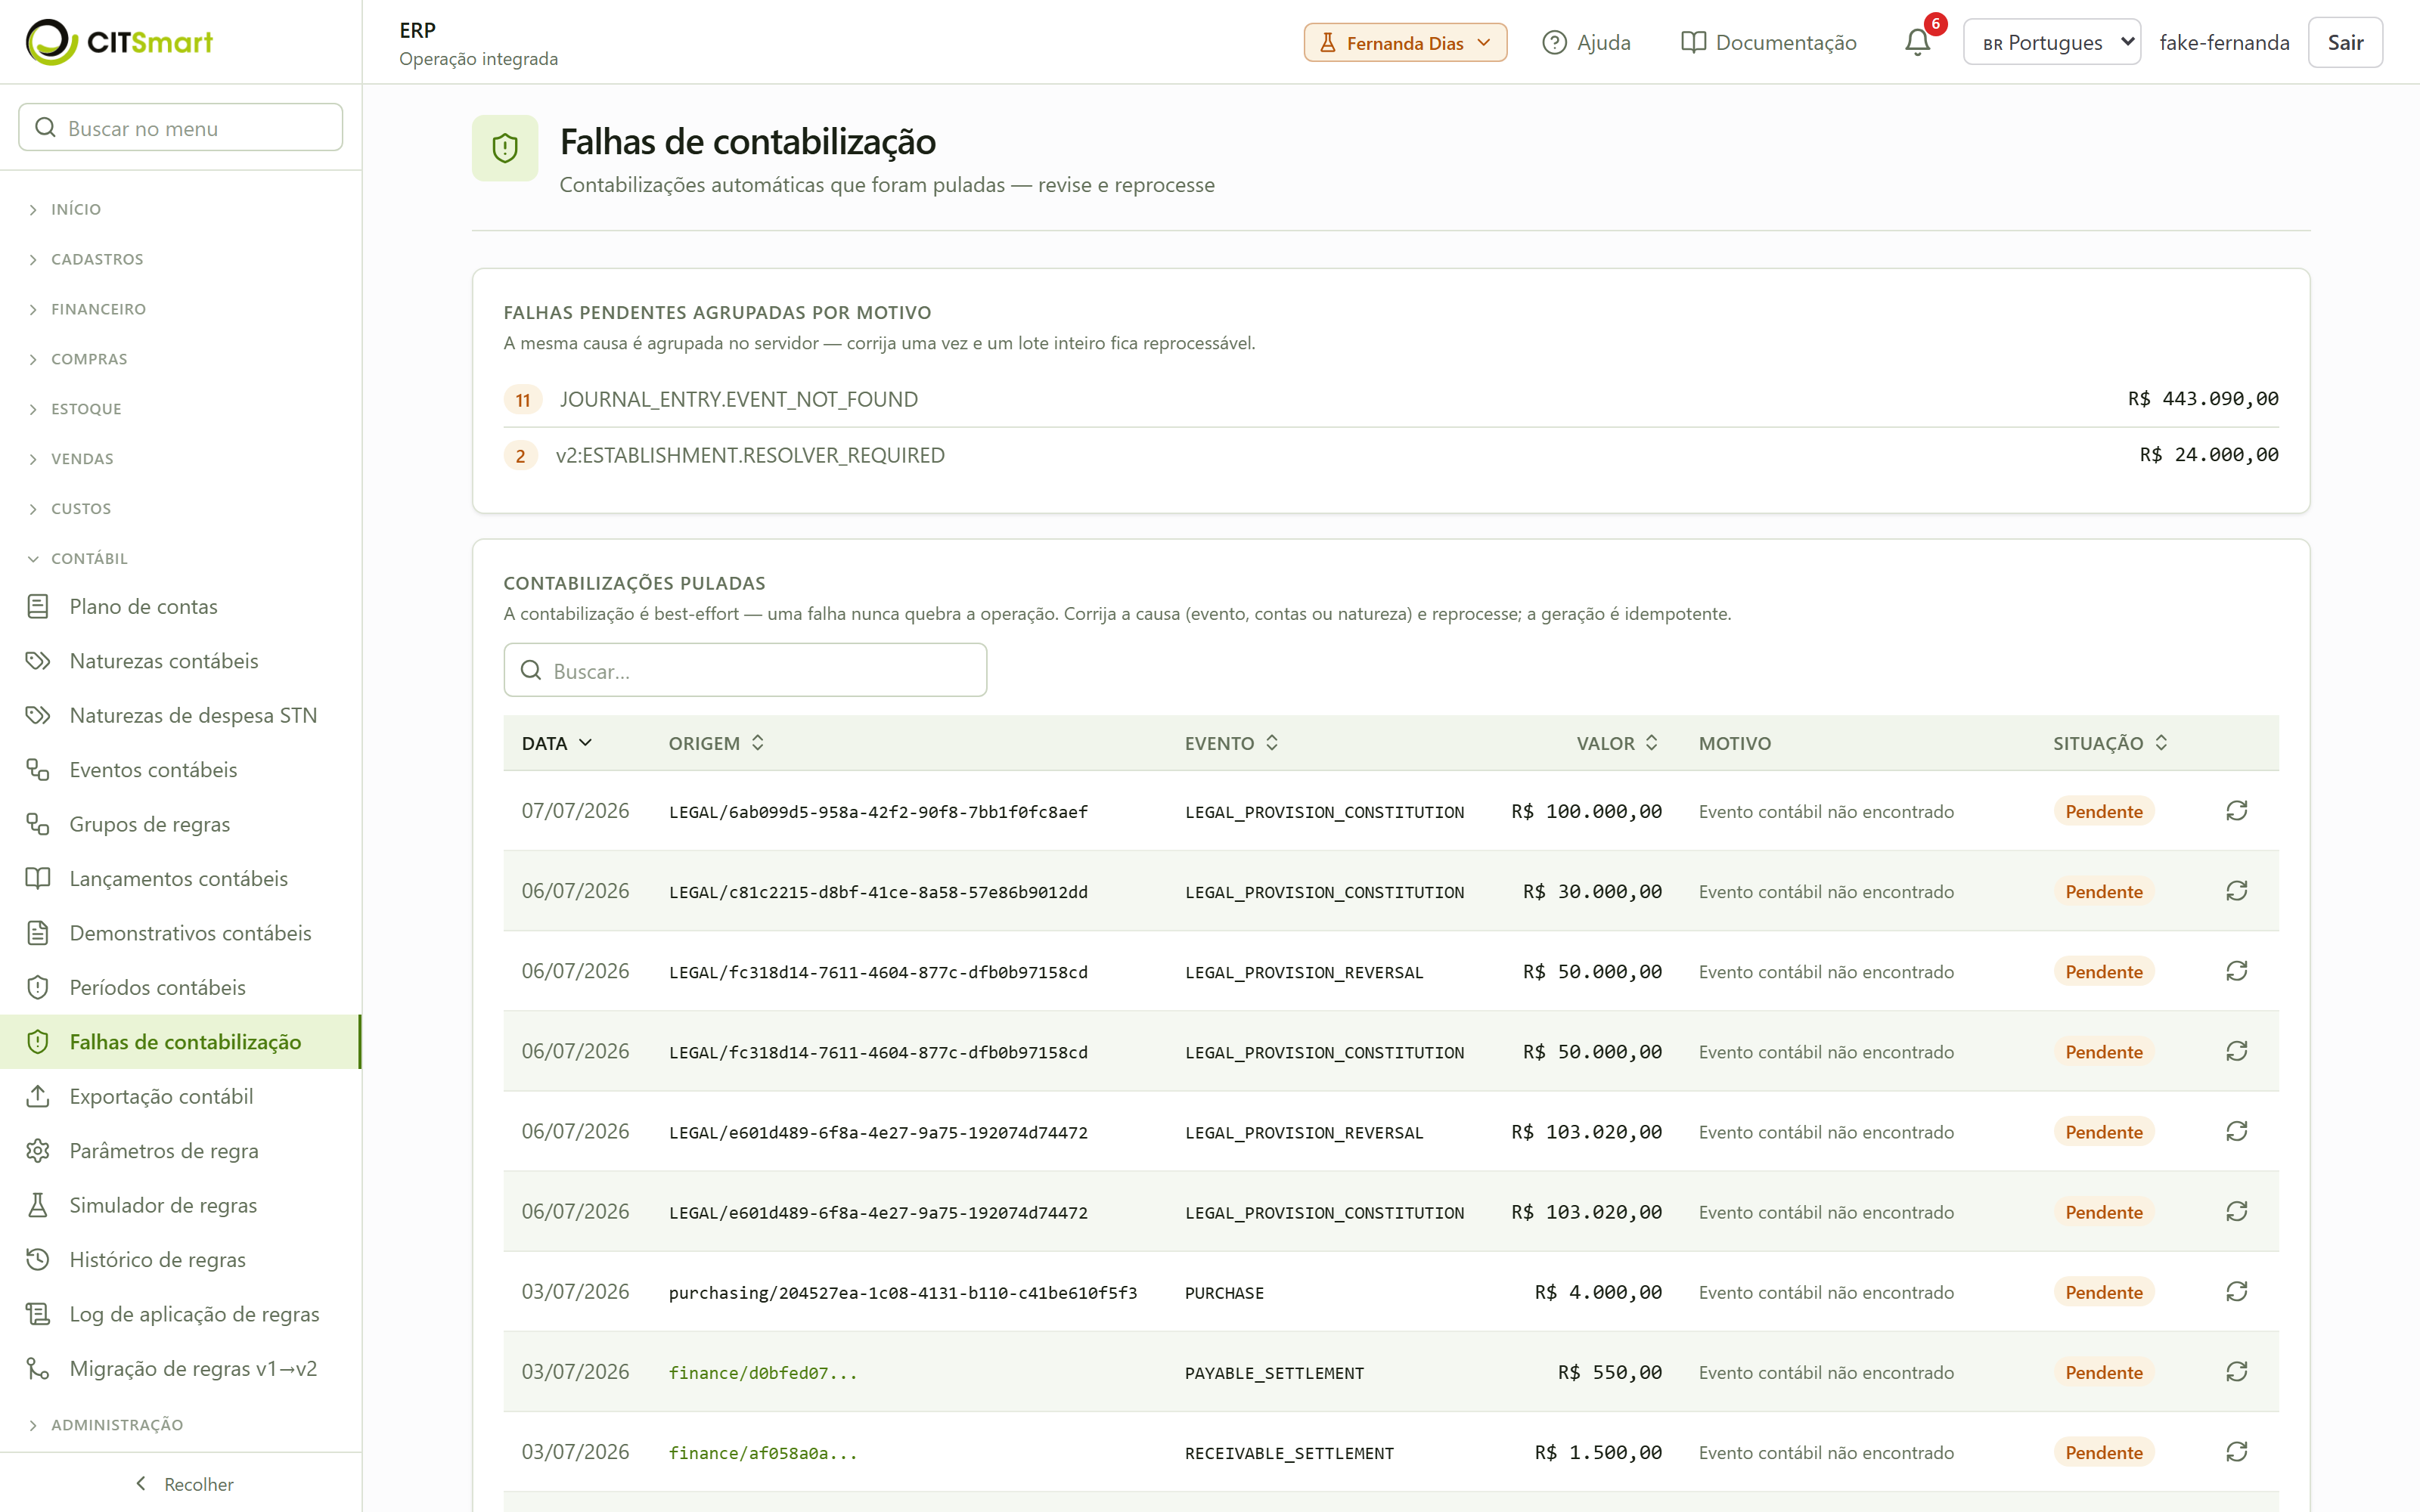This screenshot has width=2420, height=1512.
Task: Open finance/af058a0a... origin link
Action: tap(762, 1452)
